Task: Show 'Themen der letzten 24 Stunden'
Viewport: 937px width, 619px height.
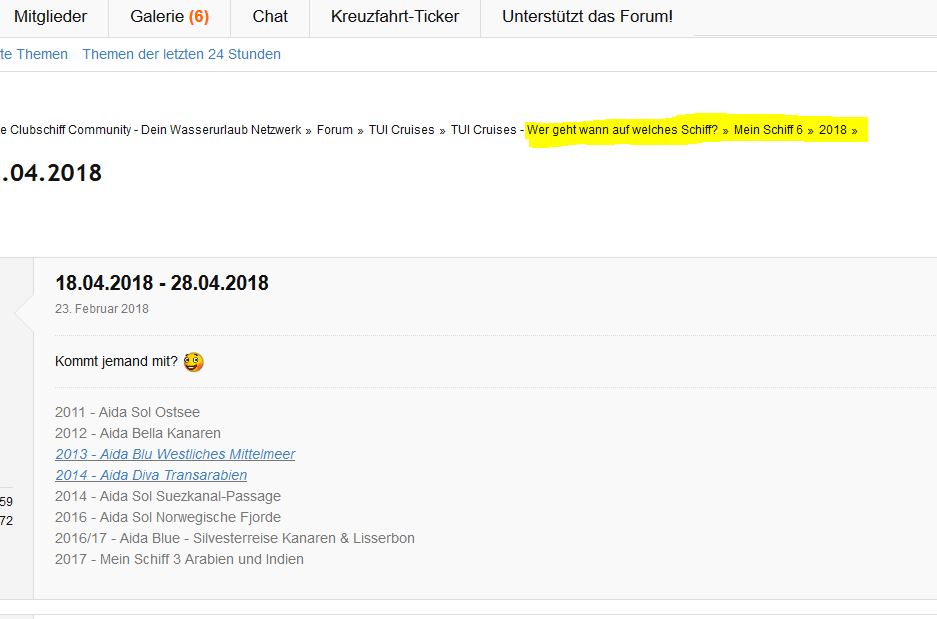Action: tap(181, 54)
